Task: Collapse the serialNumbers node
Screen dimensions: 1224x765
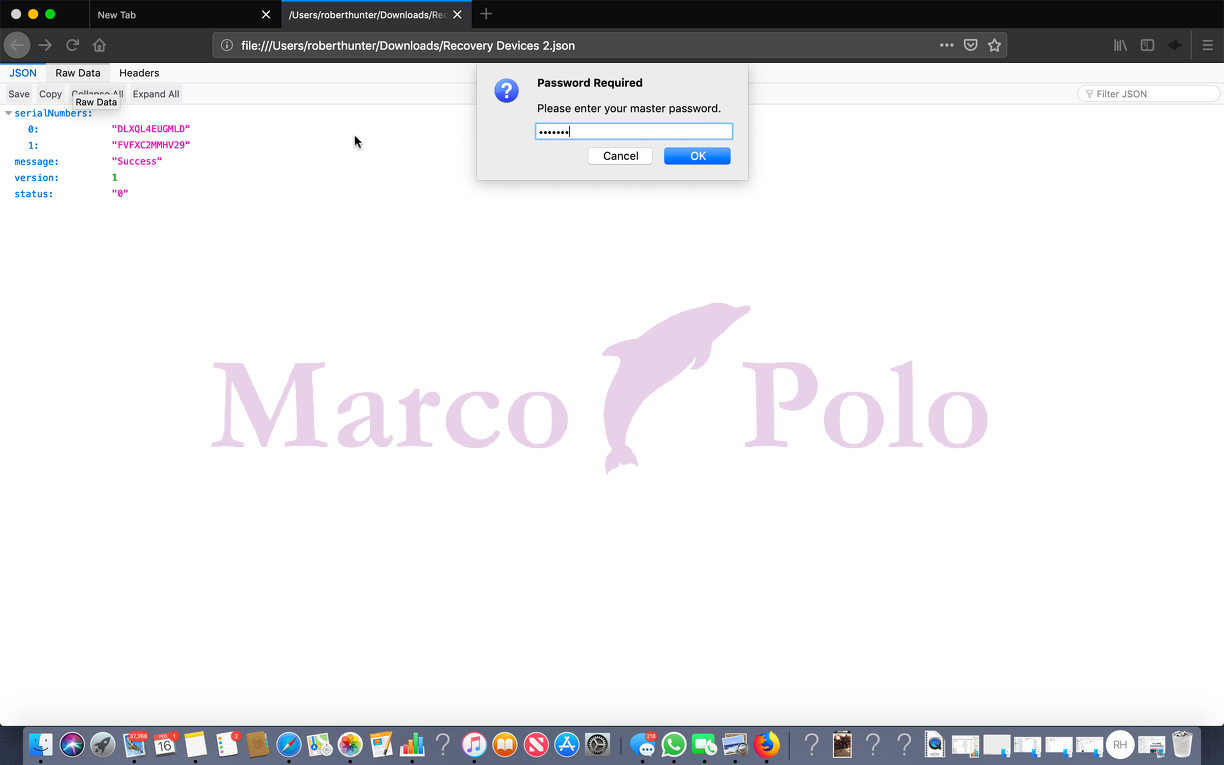Action: [8, 113]
